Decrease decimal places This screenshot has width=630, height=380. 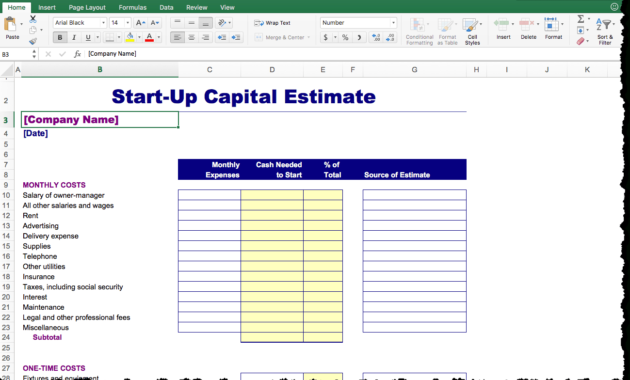[x=390, y=37]
